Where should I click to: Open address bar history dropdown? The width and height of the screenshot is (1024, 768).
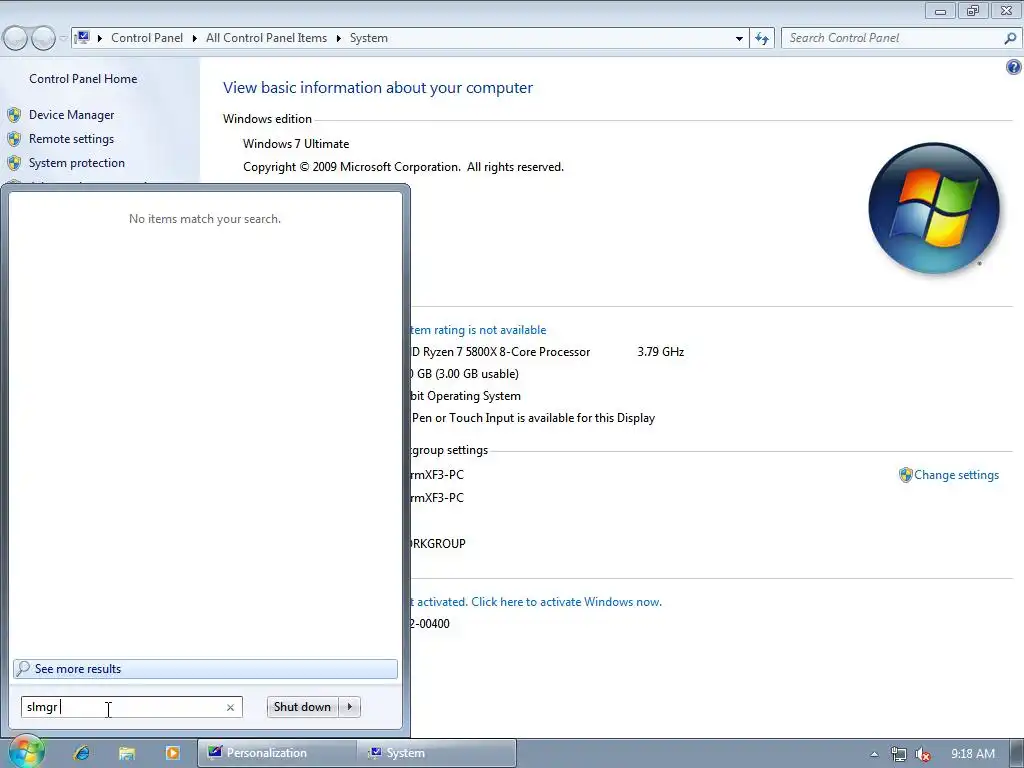739,39
